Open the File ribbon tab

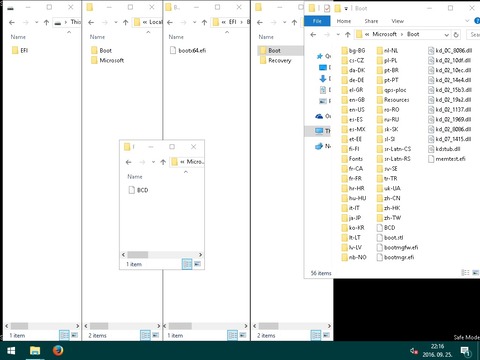[317, 21]
